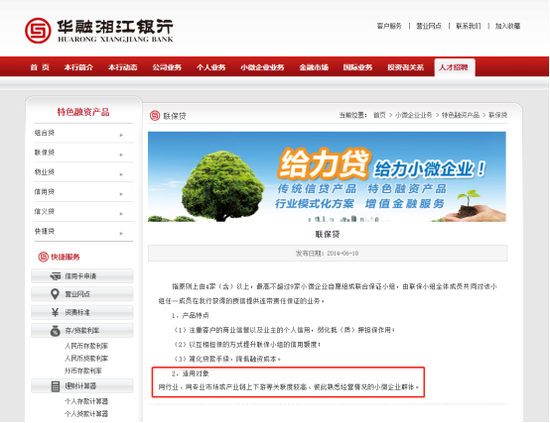
Task: Click 联保贷 at the breadcrumb end
Action: click(x=498, y=115)
